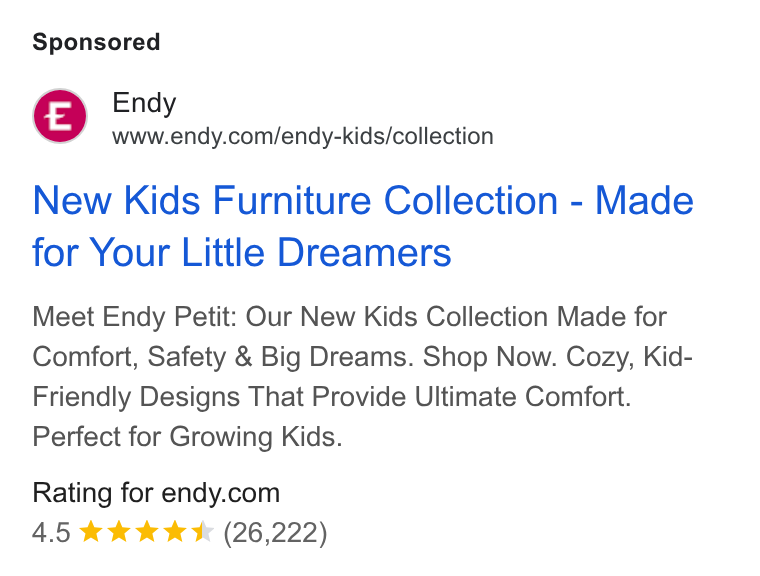Click the 4.5 rating number
760x576 pixels.
click(x=51, y=532)
